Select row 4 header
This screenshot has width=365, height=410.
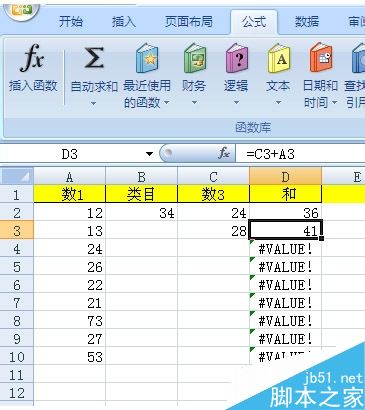17,248
